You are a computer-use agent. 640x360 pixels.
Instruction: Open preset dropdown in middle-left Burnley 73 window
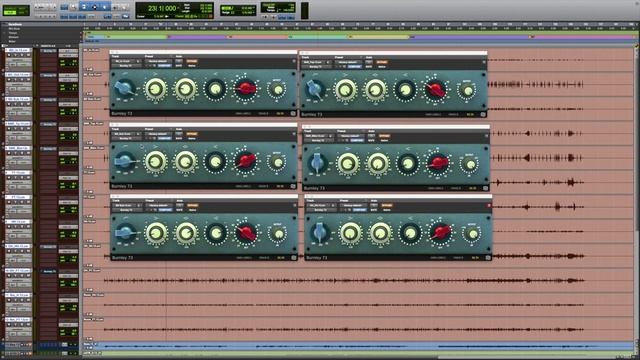(x=158, y=134)
